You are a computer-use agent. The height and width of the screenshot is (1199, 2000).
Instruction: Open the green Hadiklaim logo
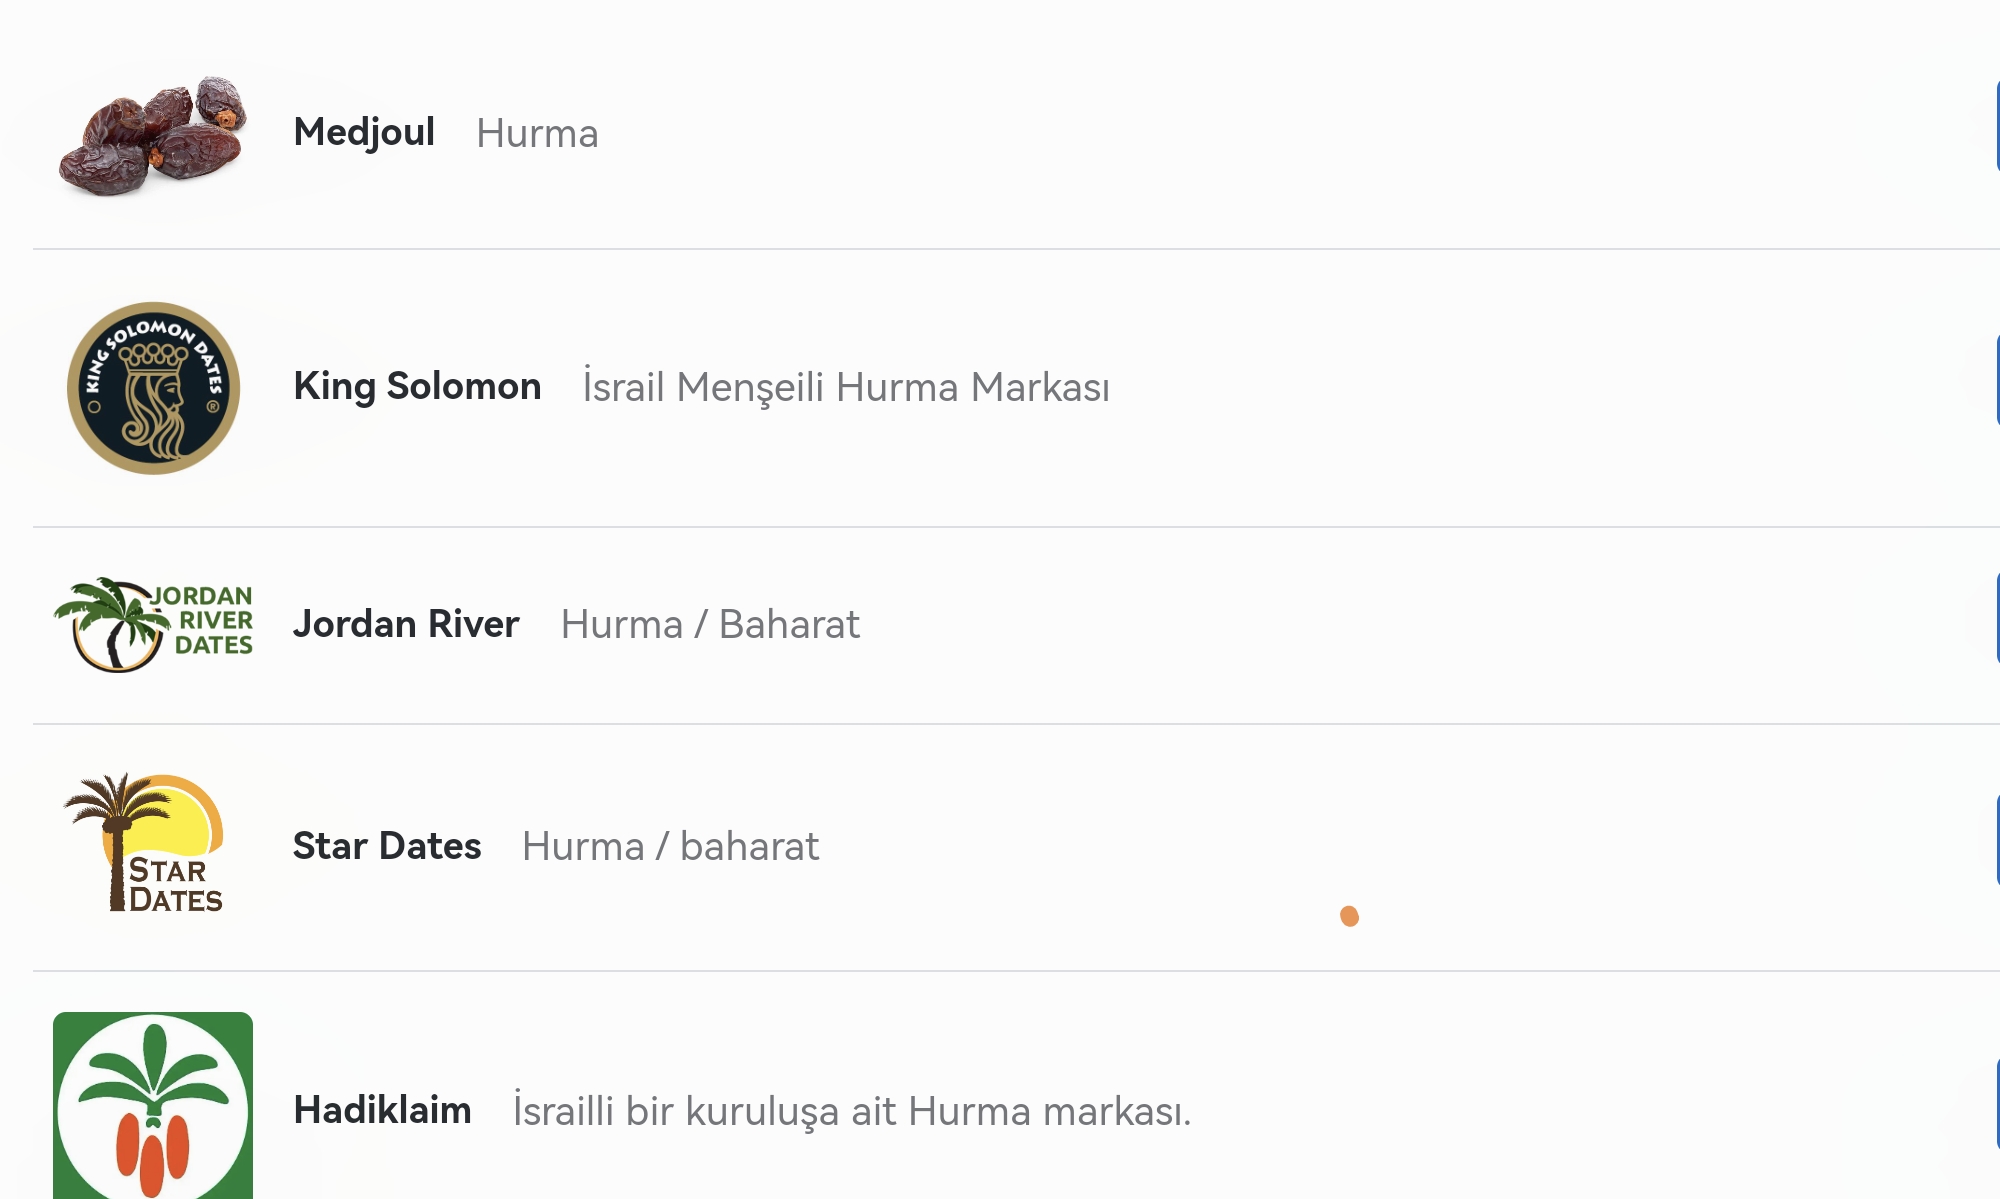click(153, 1105)
